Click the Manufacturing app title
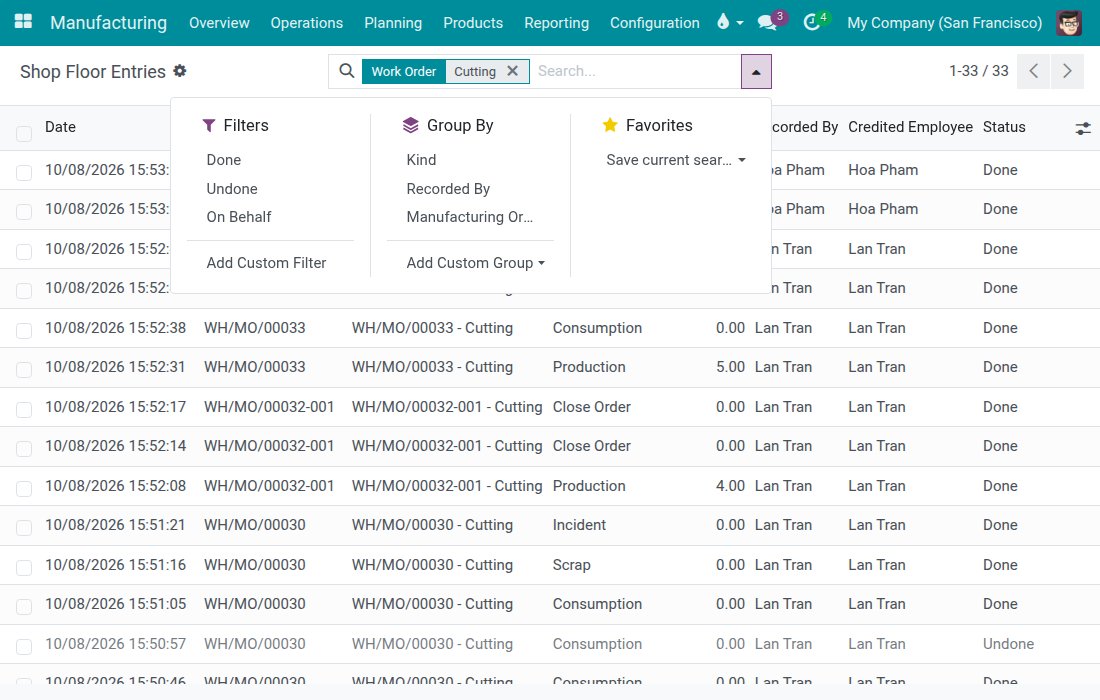 tap(109, 22)
